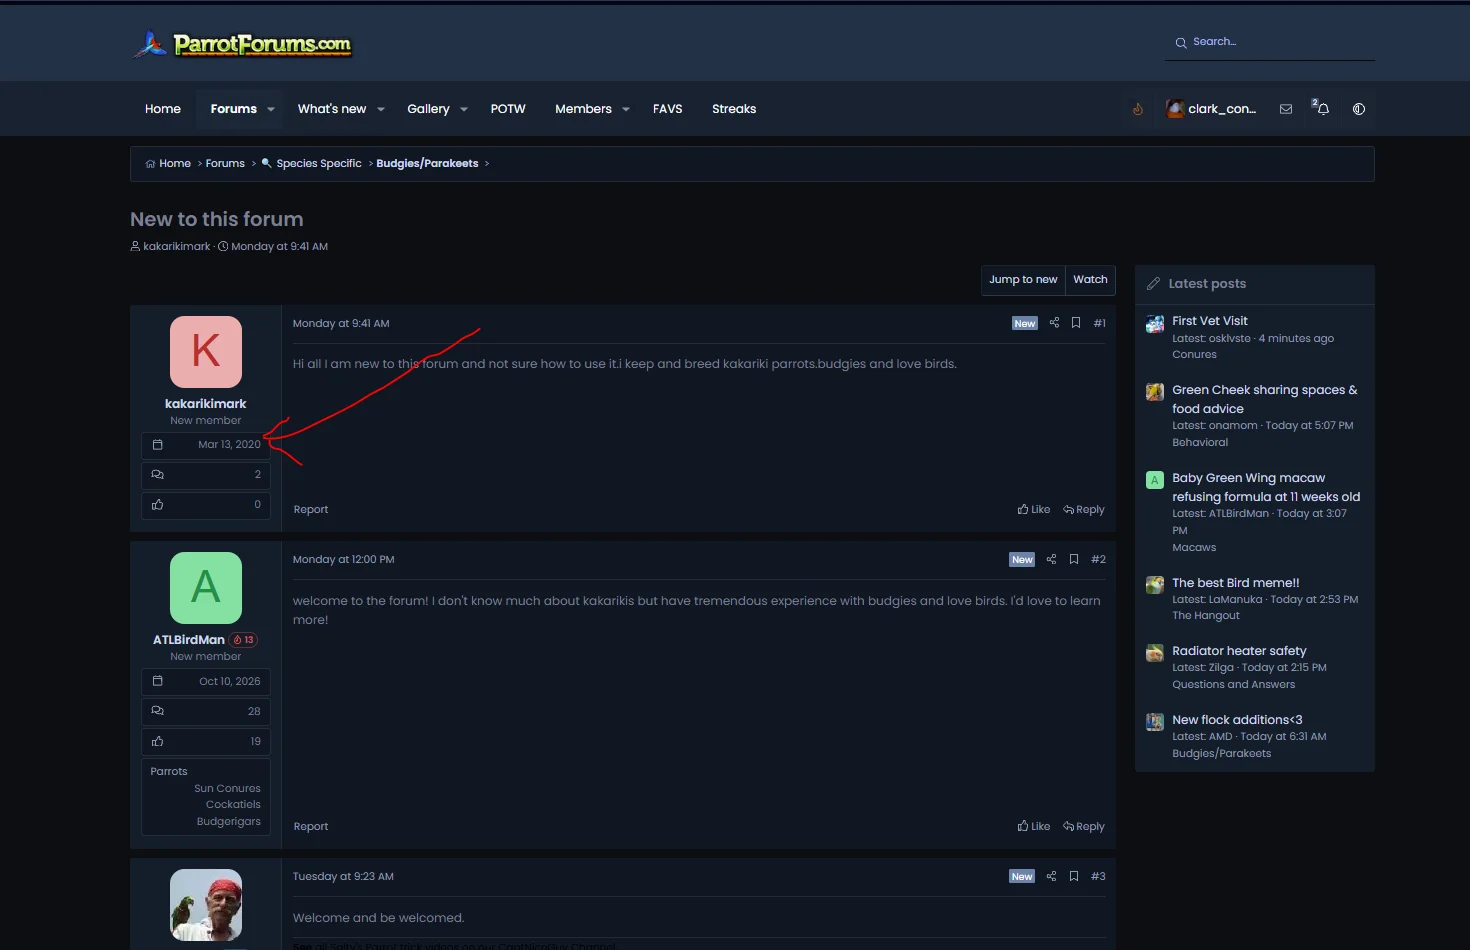
Task: Open 'Green Cheek sharing spaces' poster avatar
Action: tap(1155, 392)
